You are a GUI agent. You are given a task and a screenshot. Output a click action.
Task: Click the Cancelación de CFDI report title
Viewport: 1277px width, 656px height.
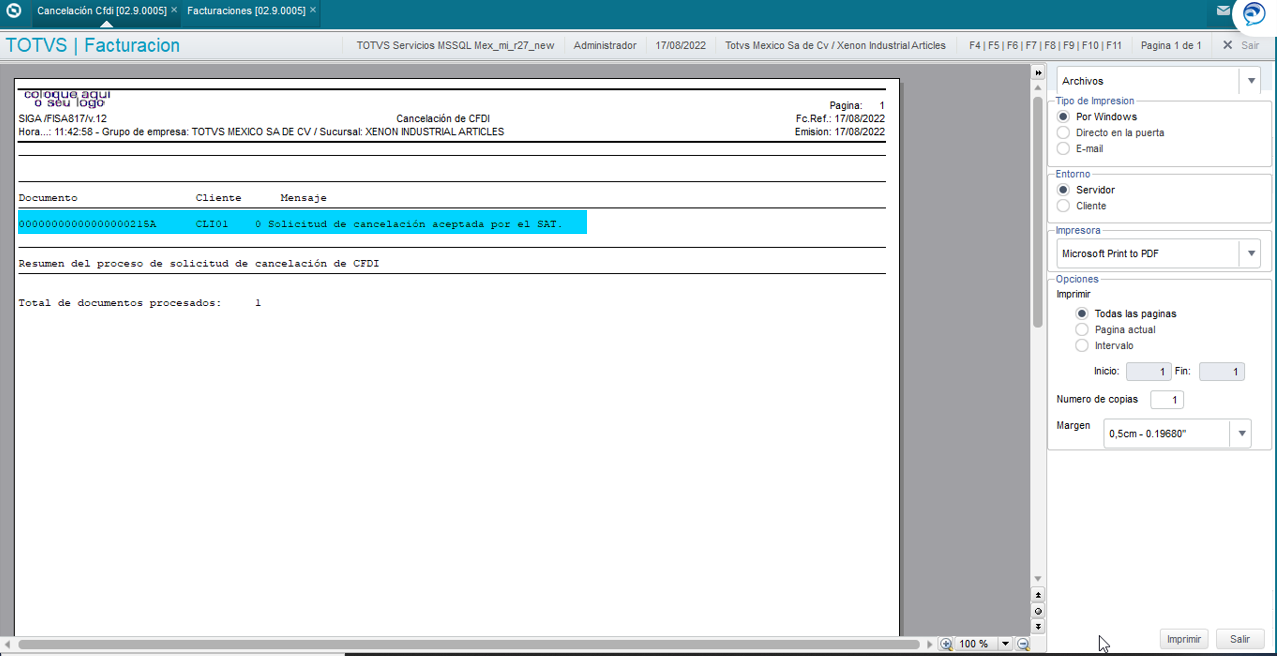click(443, 118)
